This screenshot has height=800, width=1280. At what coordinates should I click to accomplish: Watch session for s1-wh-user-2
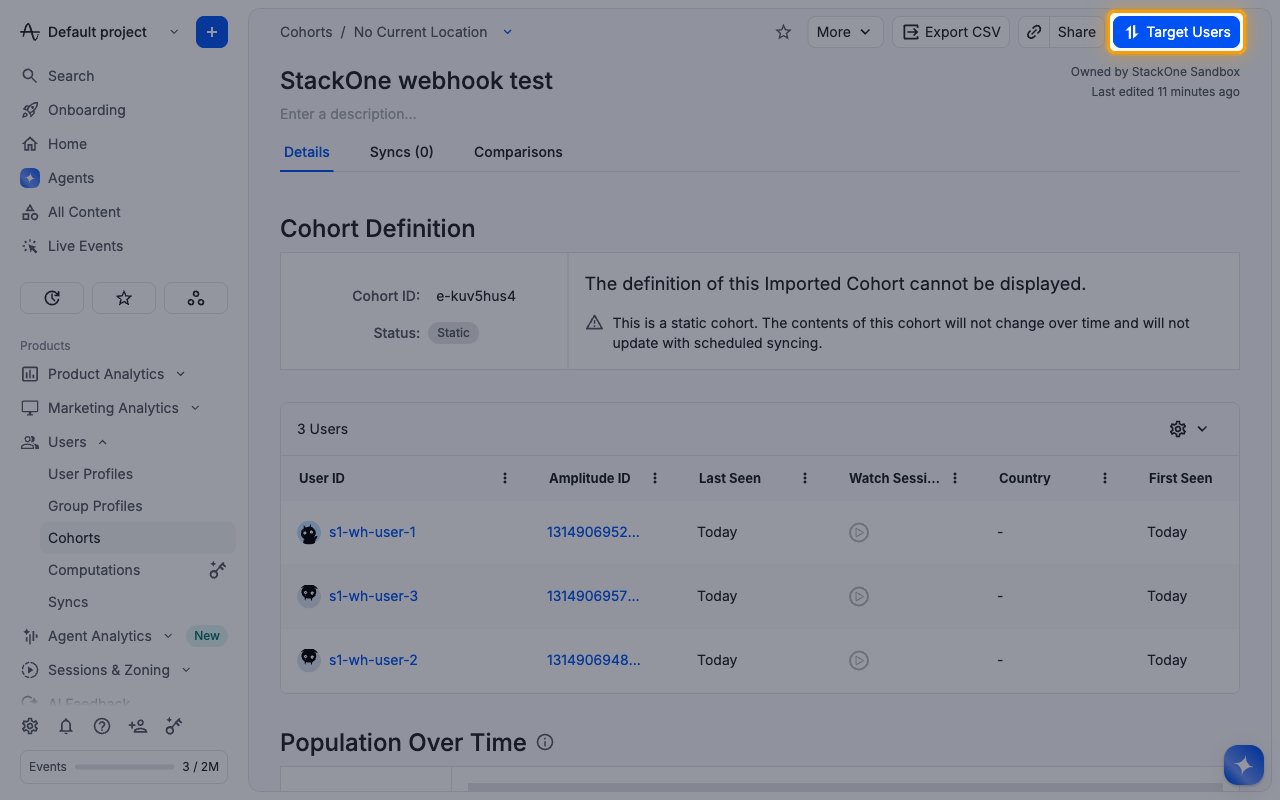click(x=858, y=660)
